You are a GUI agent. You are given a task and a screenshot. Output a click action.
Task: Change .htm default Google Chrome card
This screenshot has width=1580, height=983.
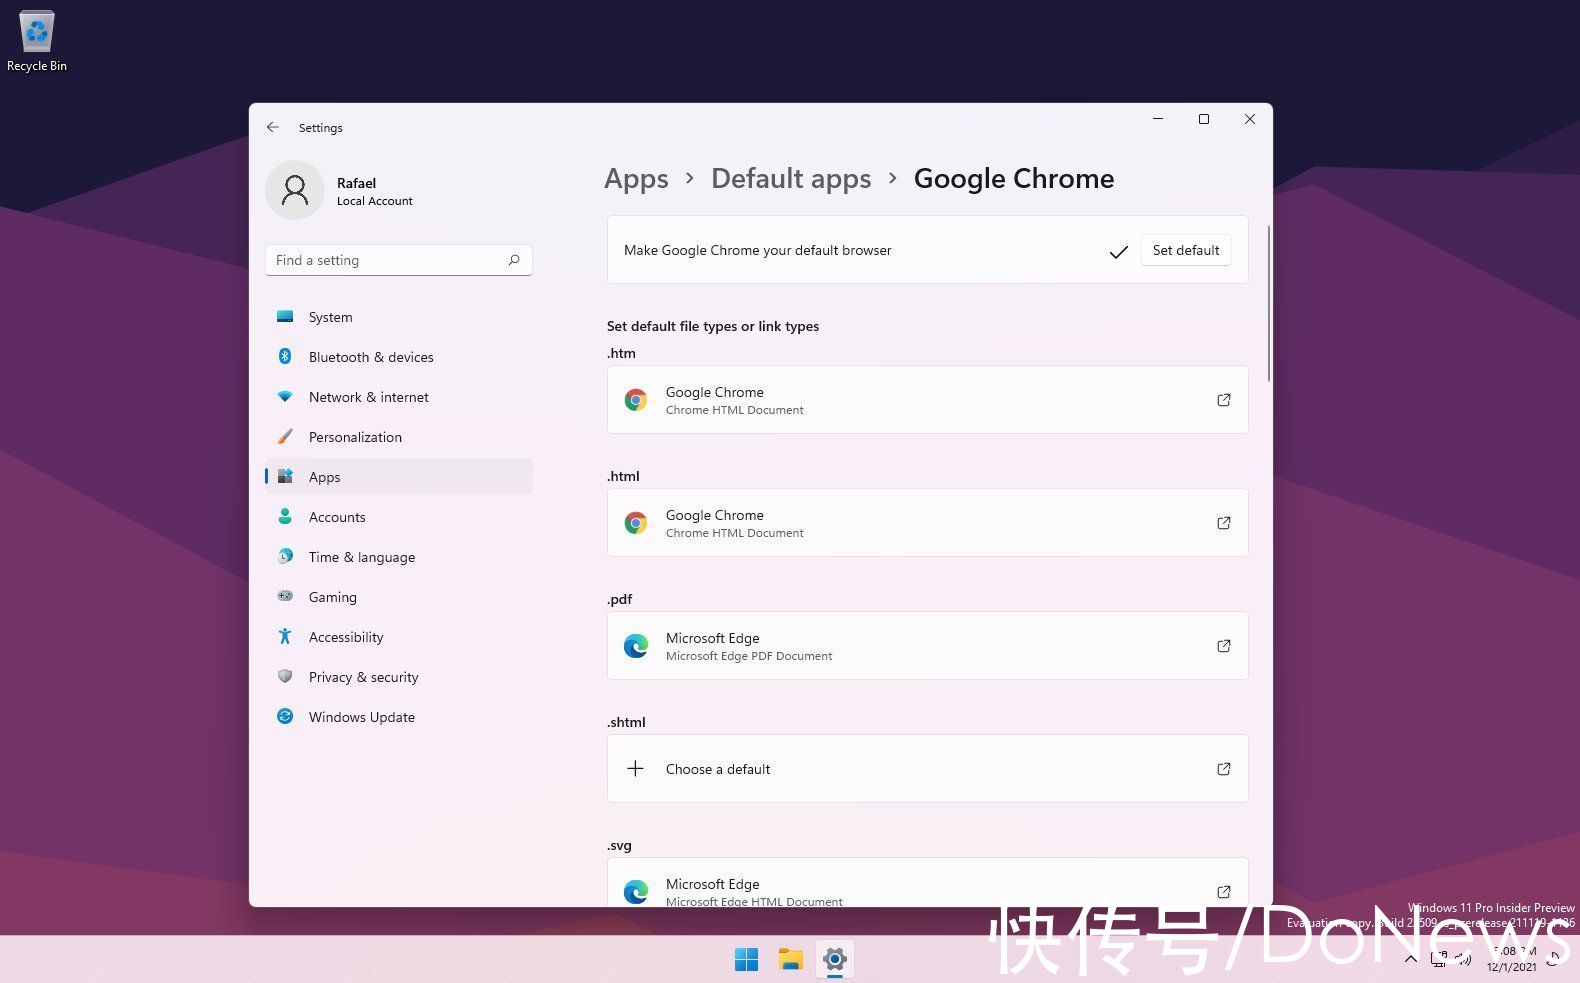tap(927, 400)
